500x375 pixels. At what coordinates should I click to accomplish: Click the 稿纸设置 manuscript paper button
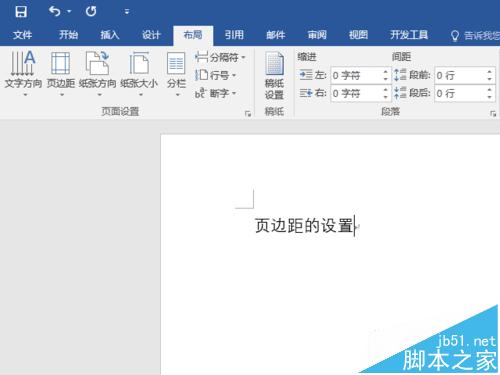pos(274,75)
